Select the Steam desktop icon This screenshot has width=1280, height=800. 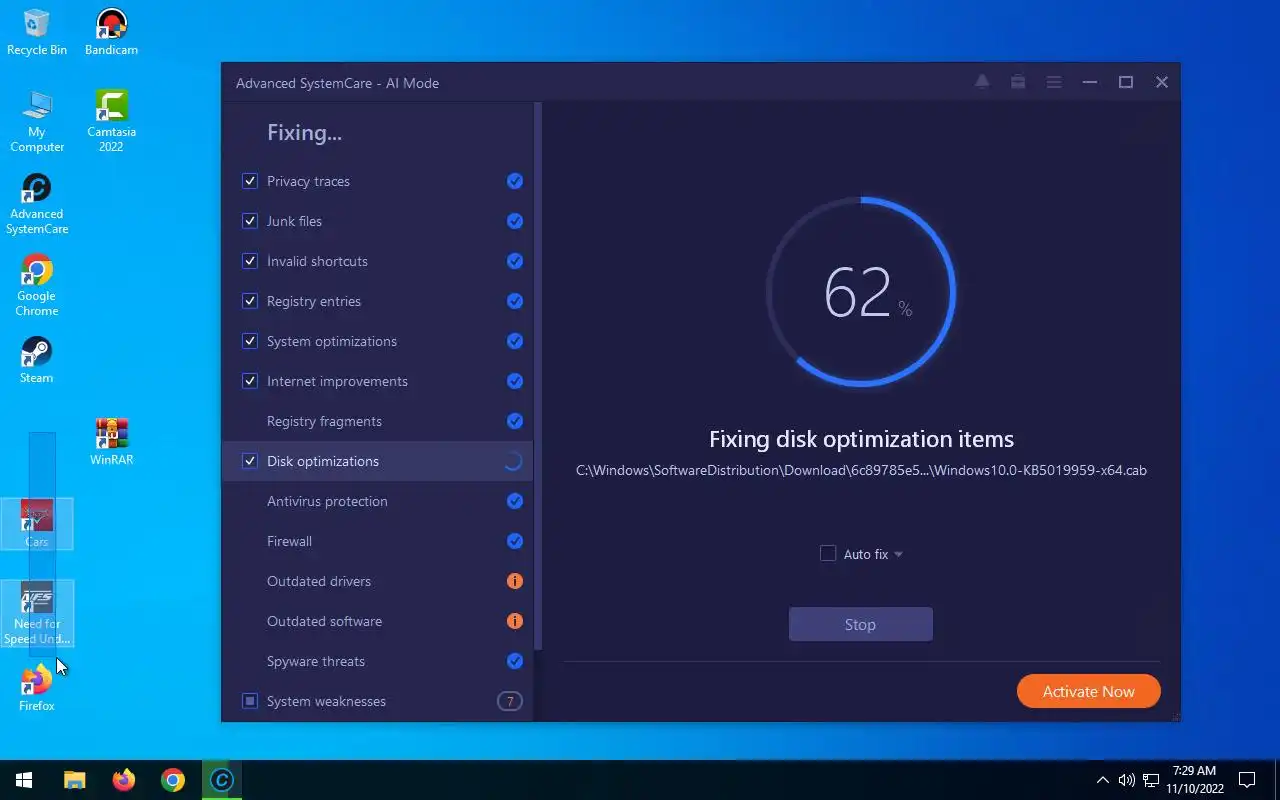pos(37,360)
